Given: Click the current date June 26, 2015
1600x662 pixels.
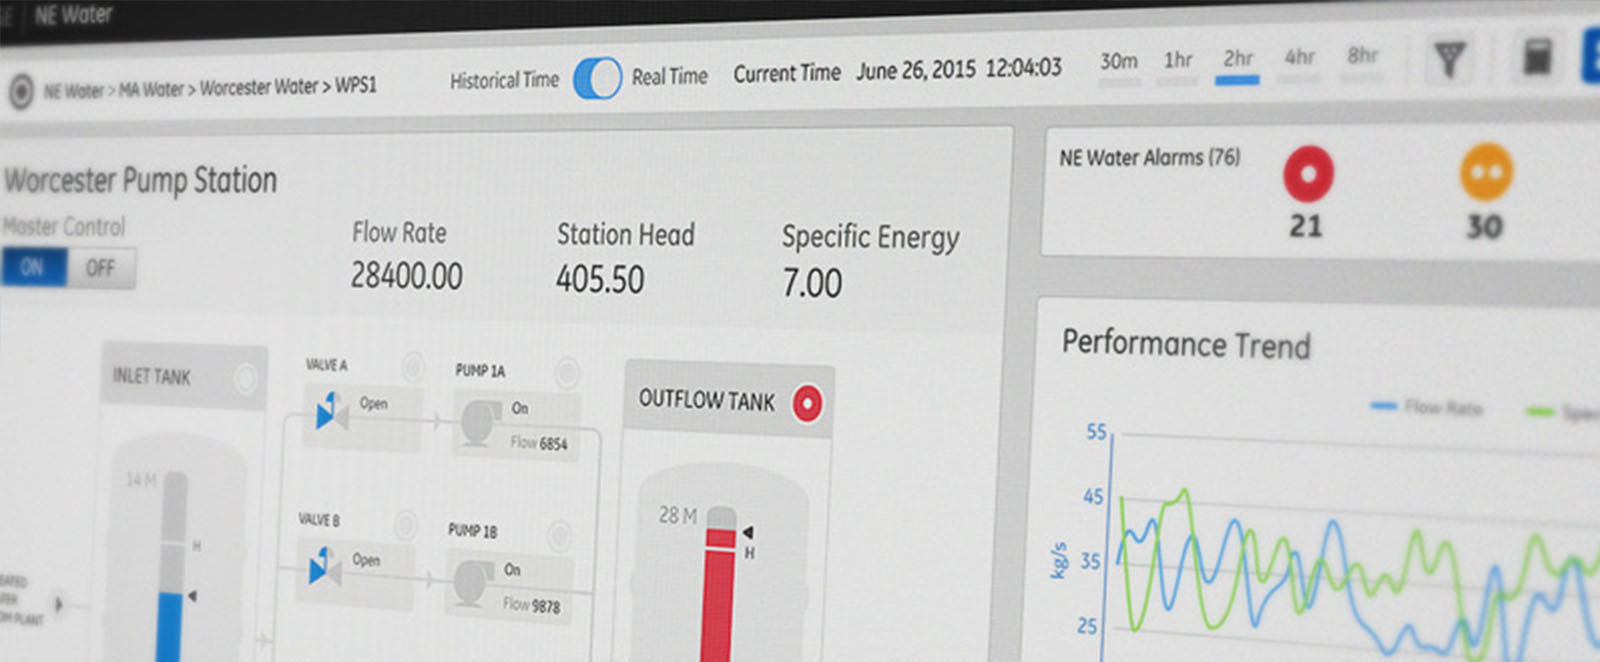Looking at the screenshot, I should coord(916,71).
